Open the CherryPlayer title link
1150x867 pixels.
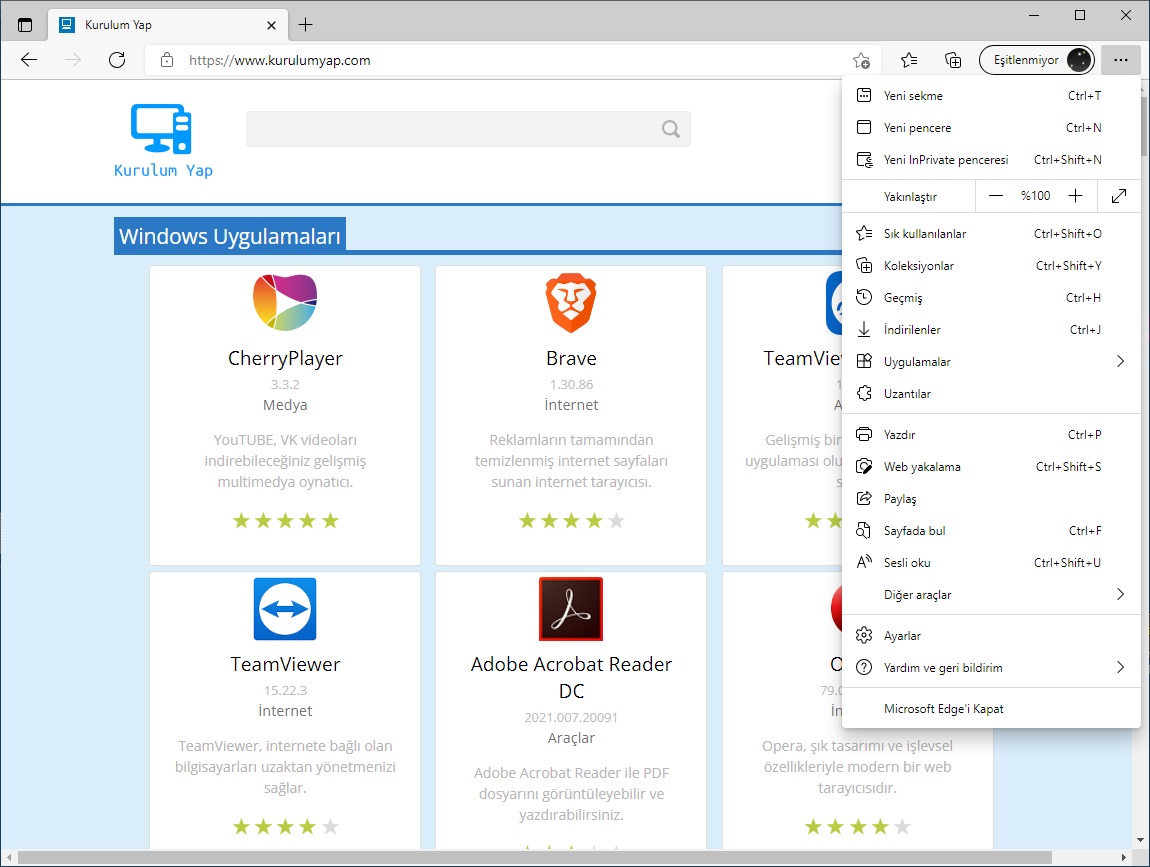click(285, 358)
